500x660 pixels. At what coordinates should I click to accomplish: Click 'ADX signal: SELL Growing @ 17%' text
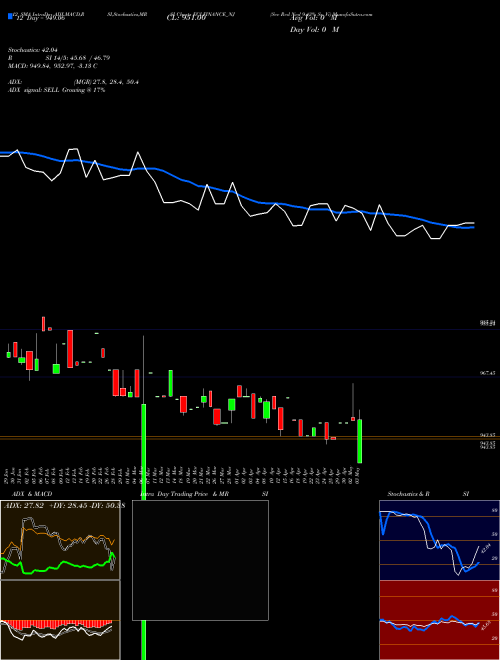coord(56,90)
